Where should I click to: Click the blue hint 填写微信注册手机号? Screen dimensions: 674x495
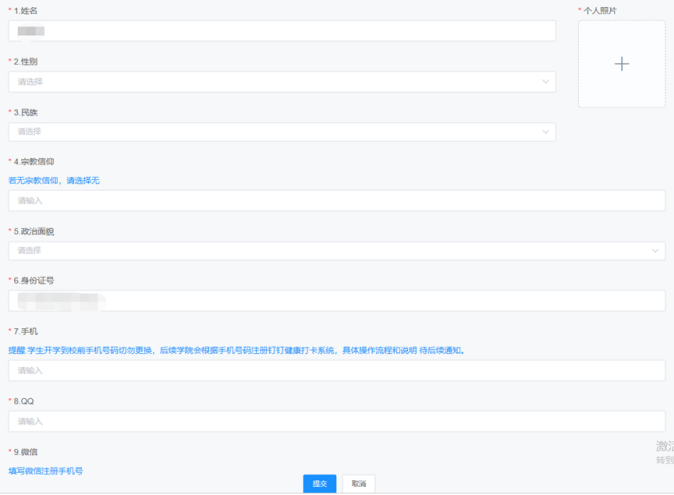(x=46, y=470)
